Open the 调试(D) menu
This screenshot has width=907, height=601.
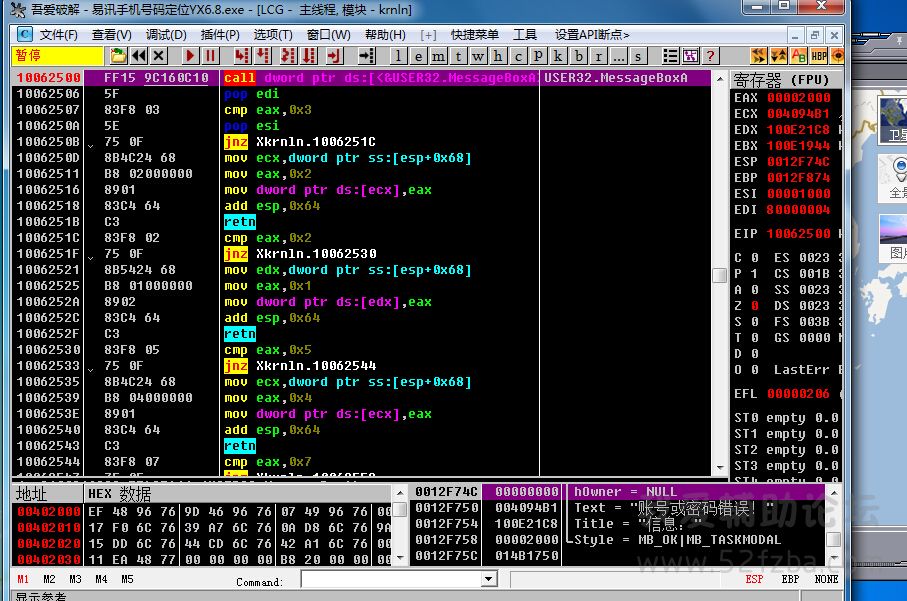click(166, 35)
